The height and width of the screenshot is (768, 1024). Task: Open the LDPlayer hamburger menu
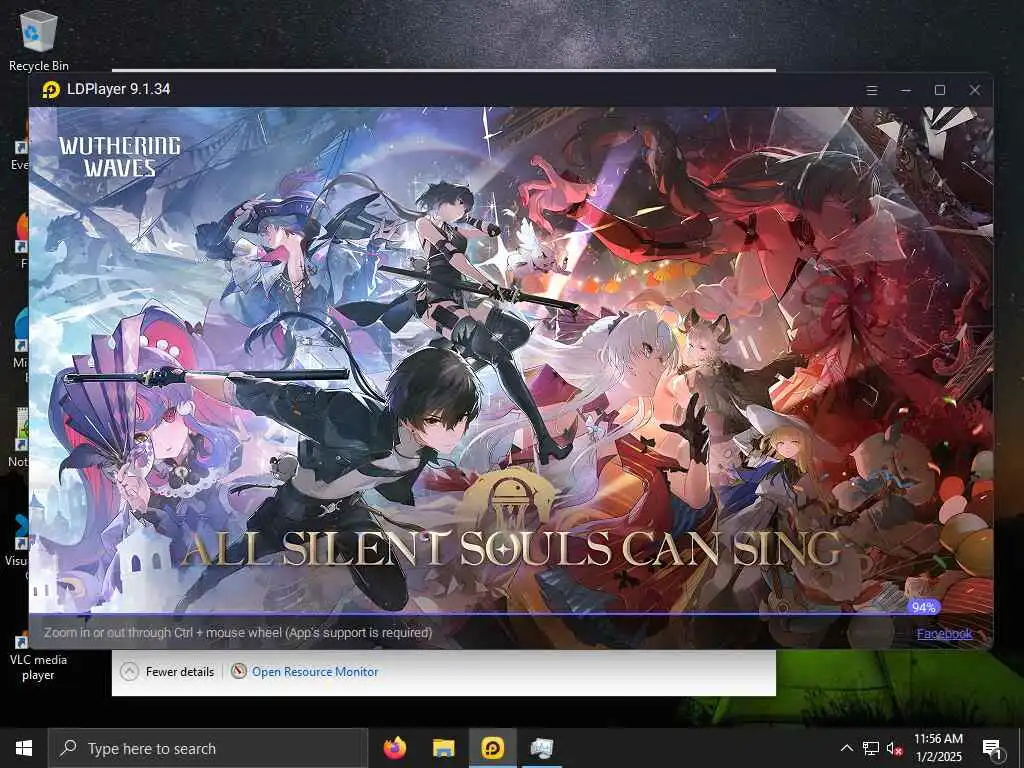pos(872,90)
